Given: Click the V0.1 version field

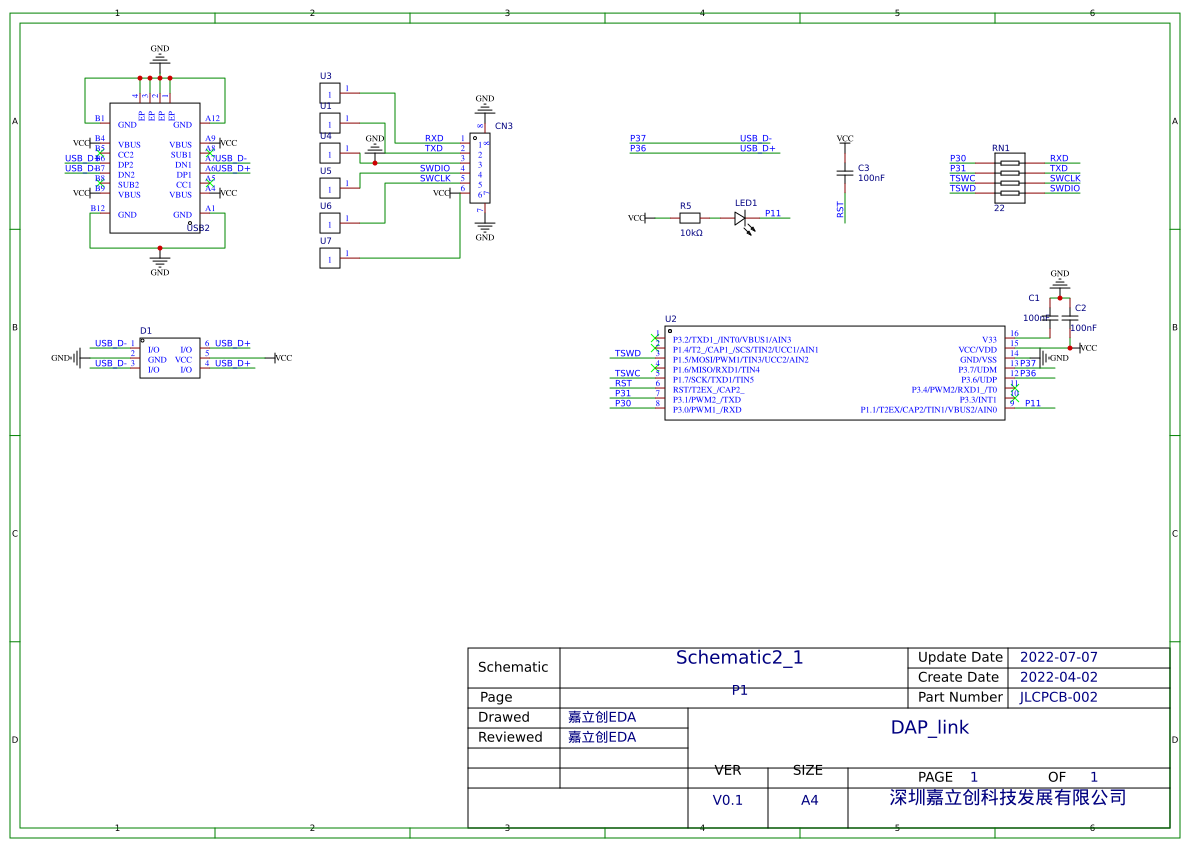Looking at the screenshot, I should tap(727, 800).
